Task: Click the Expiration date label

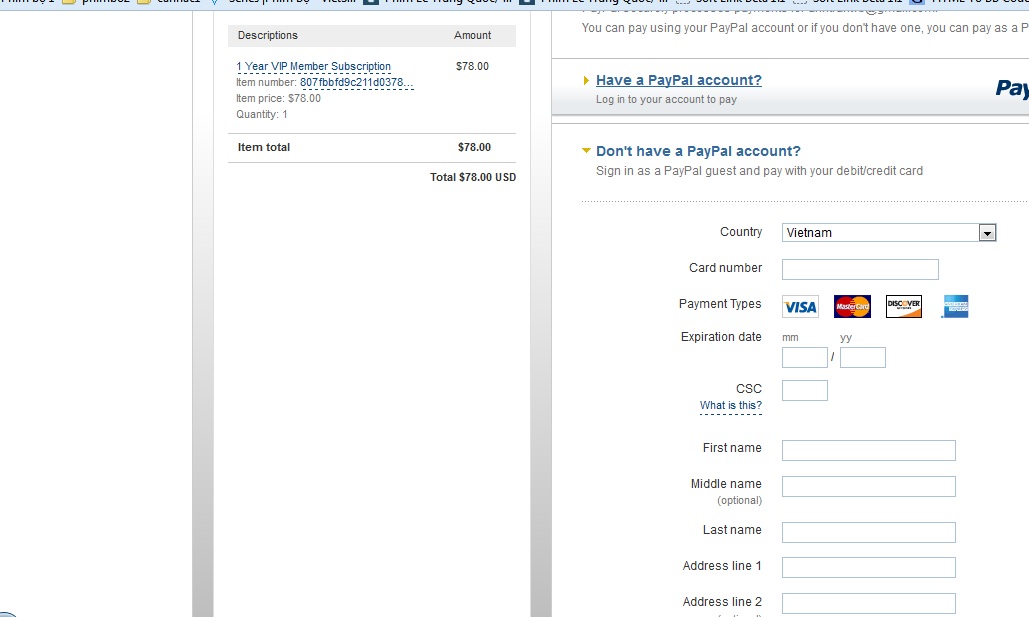Action: [721, 337]
